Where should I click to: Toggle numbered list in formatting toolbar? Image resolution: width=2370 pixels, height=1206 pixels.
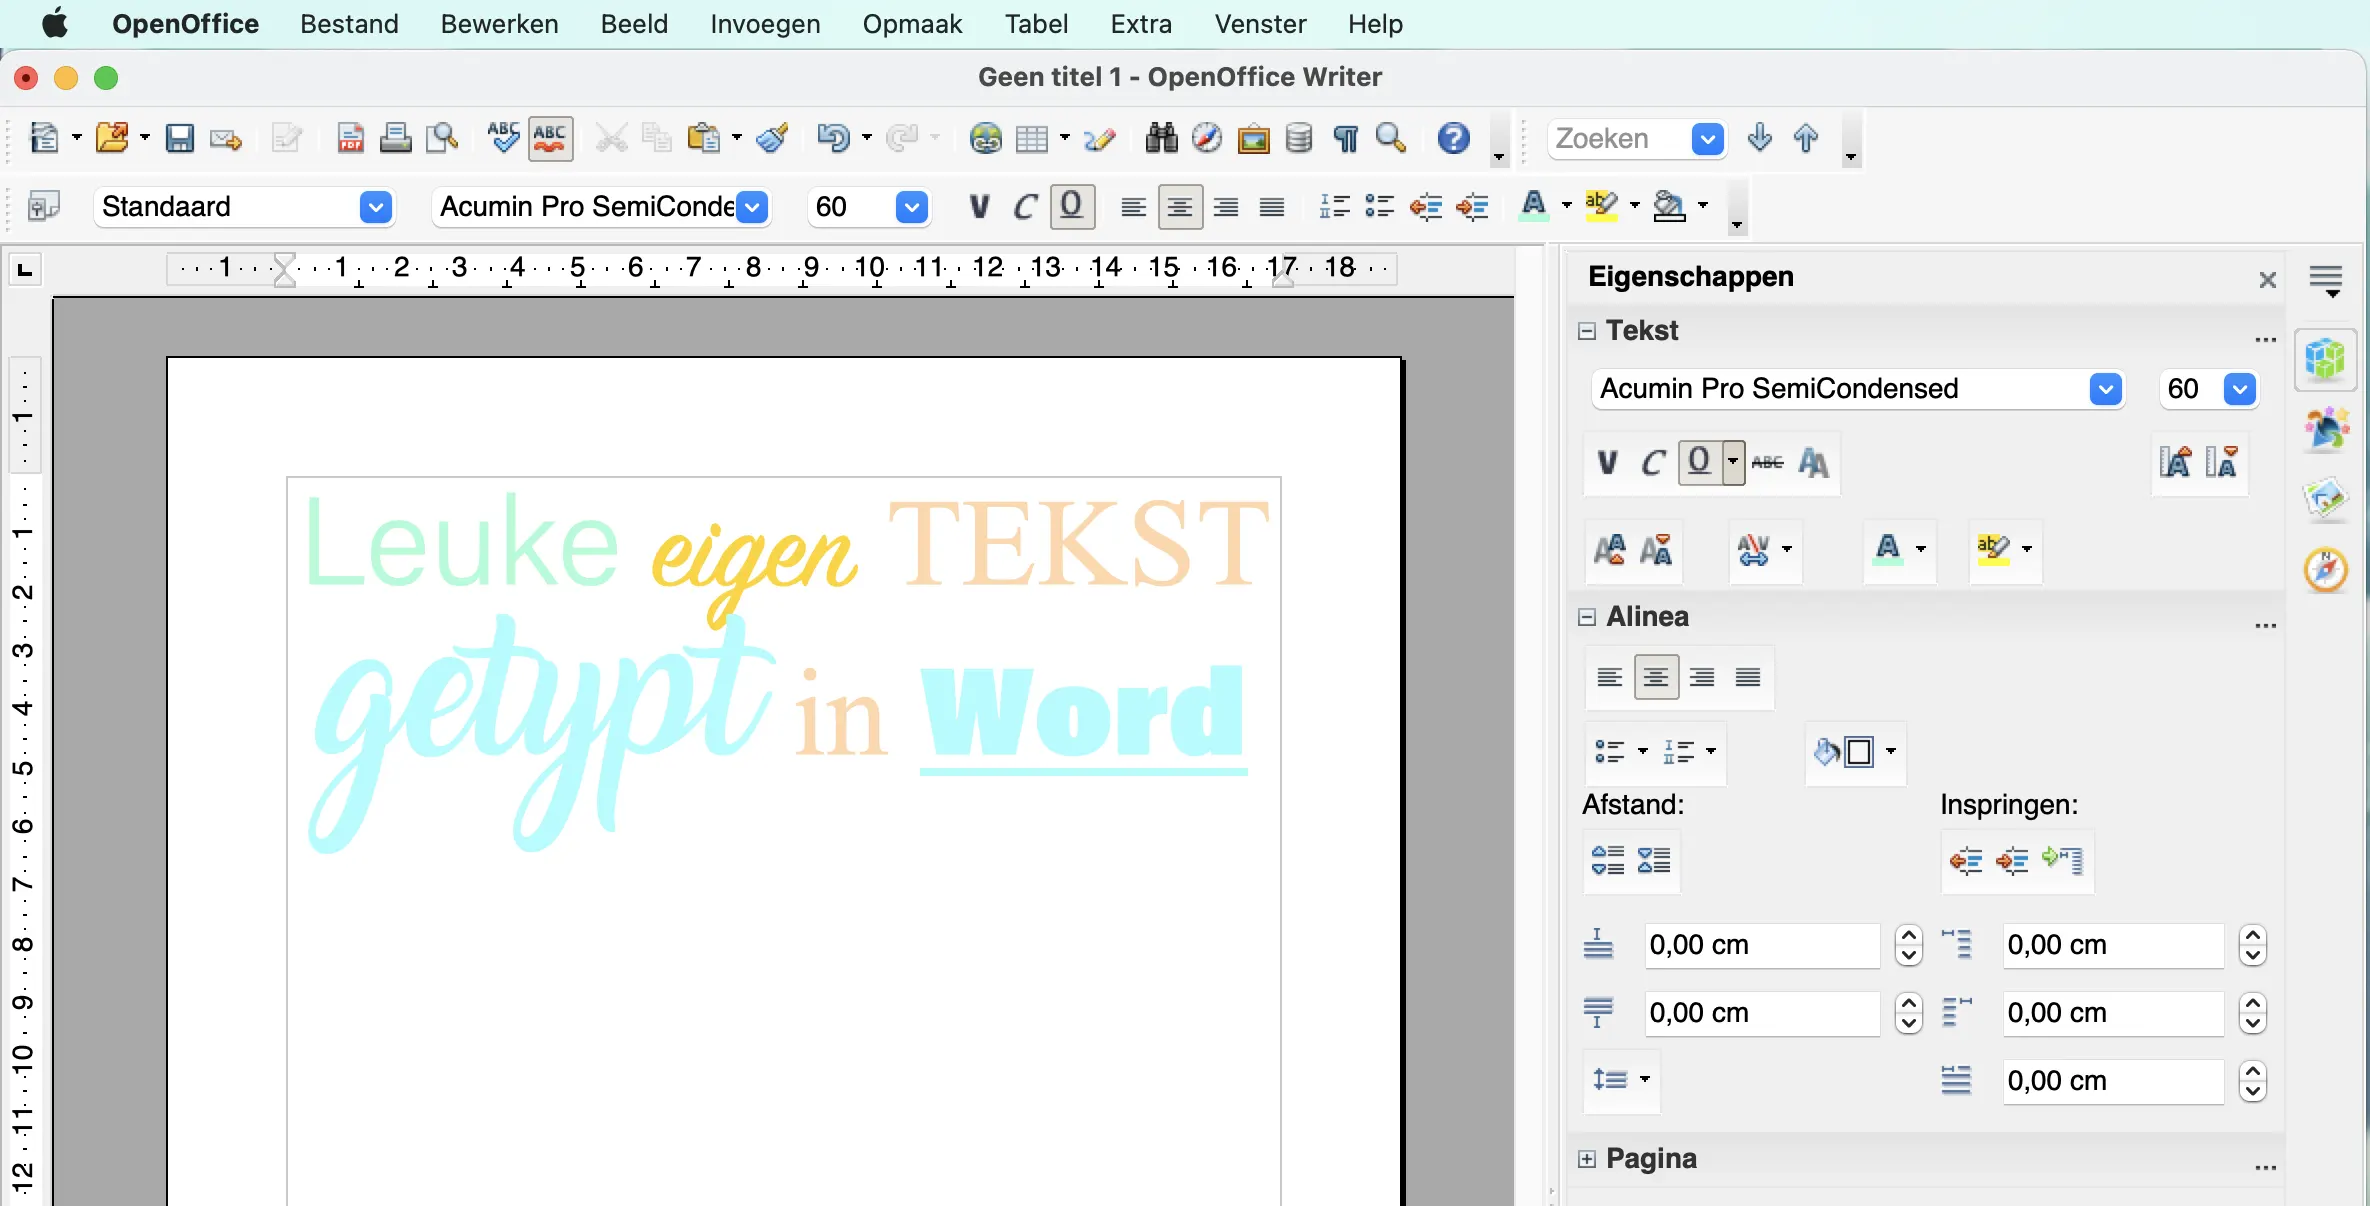click(x=1334, y=206)
